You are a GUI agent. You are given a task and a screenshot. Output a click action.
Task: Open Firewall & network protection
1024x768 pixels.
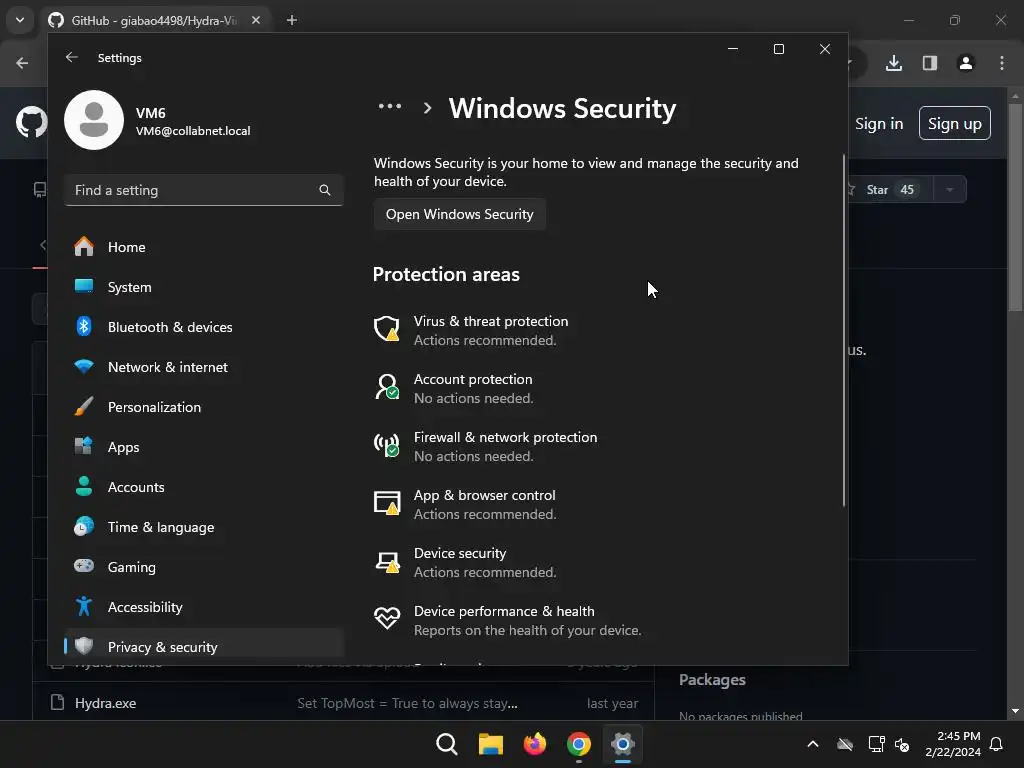click(x=485, y=447)
